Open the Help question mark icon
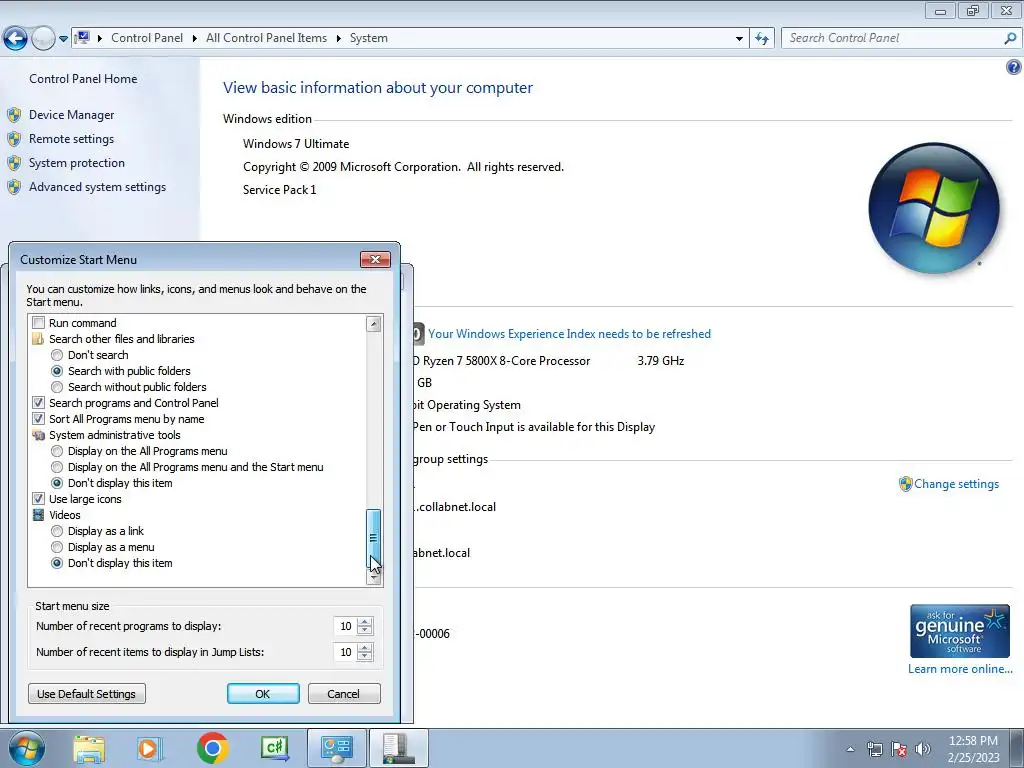This screenshot has height=768, width=1024. 1014,67
